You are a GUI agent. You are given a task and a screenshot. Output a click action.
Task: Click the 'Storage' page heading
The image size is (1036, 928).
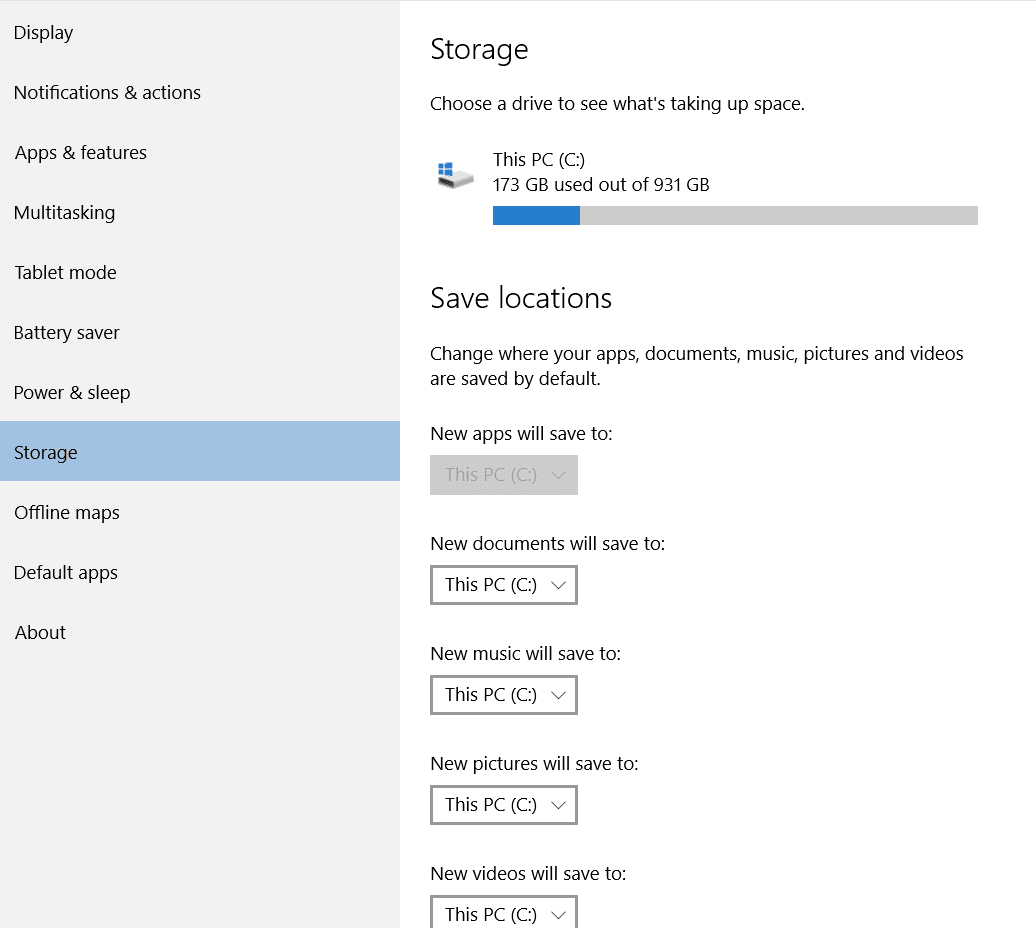click(479, 50)
